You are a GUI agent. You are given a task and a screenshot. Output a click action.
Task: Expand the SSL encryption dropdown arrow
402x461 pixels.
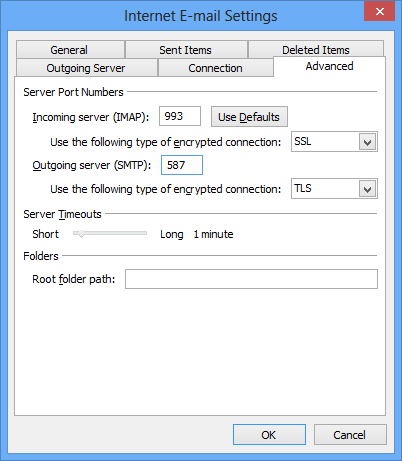(368, 142)
